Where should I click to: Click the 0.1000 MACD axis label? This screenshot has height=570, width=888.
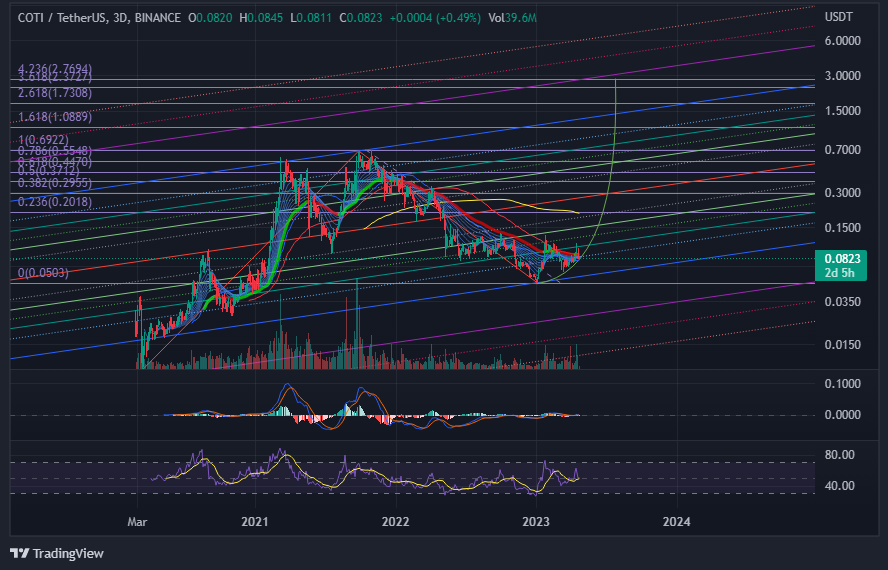click(x=843, y=384)
